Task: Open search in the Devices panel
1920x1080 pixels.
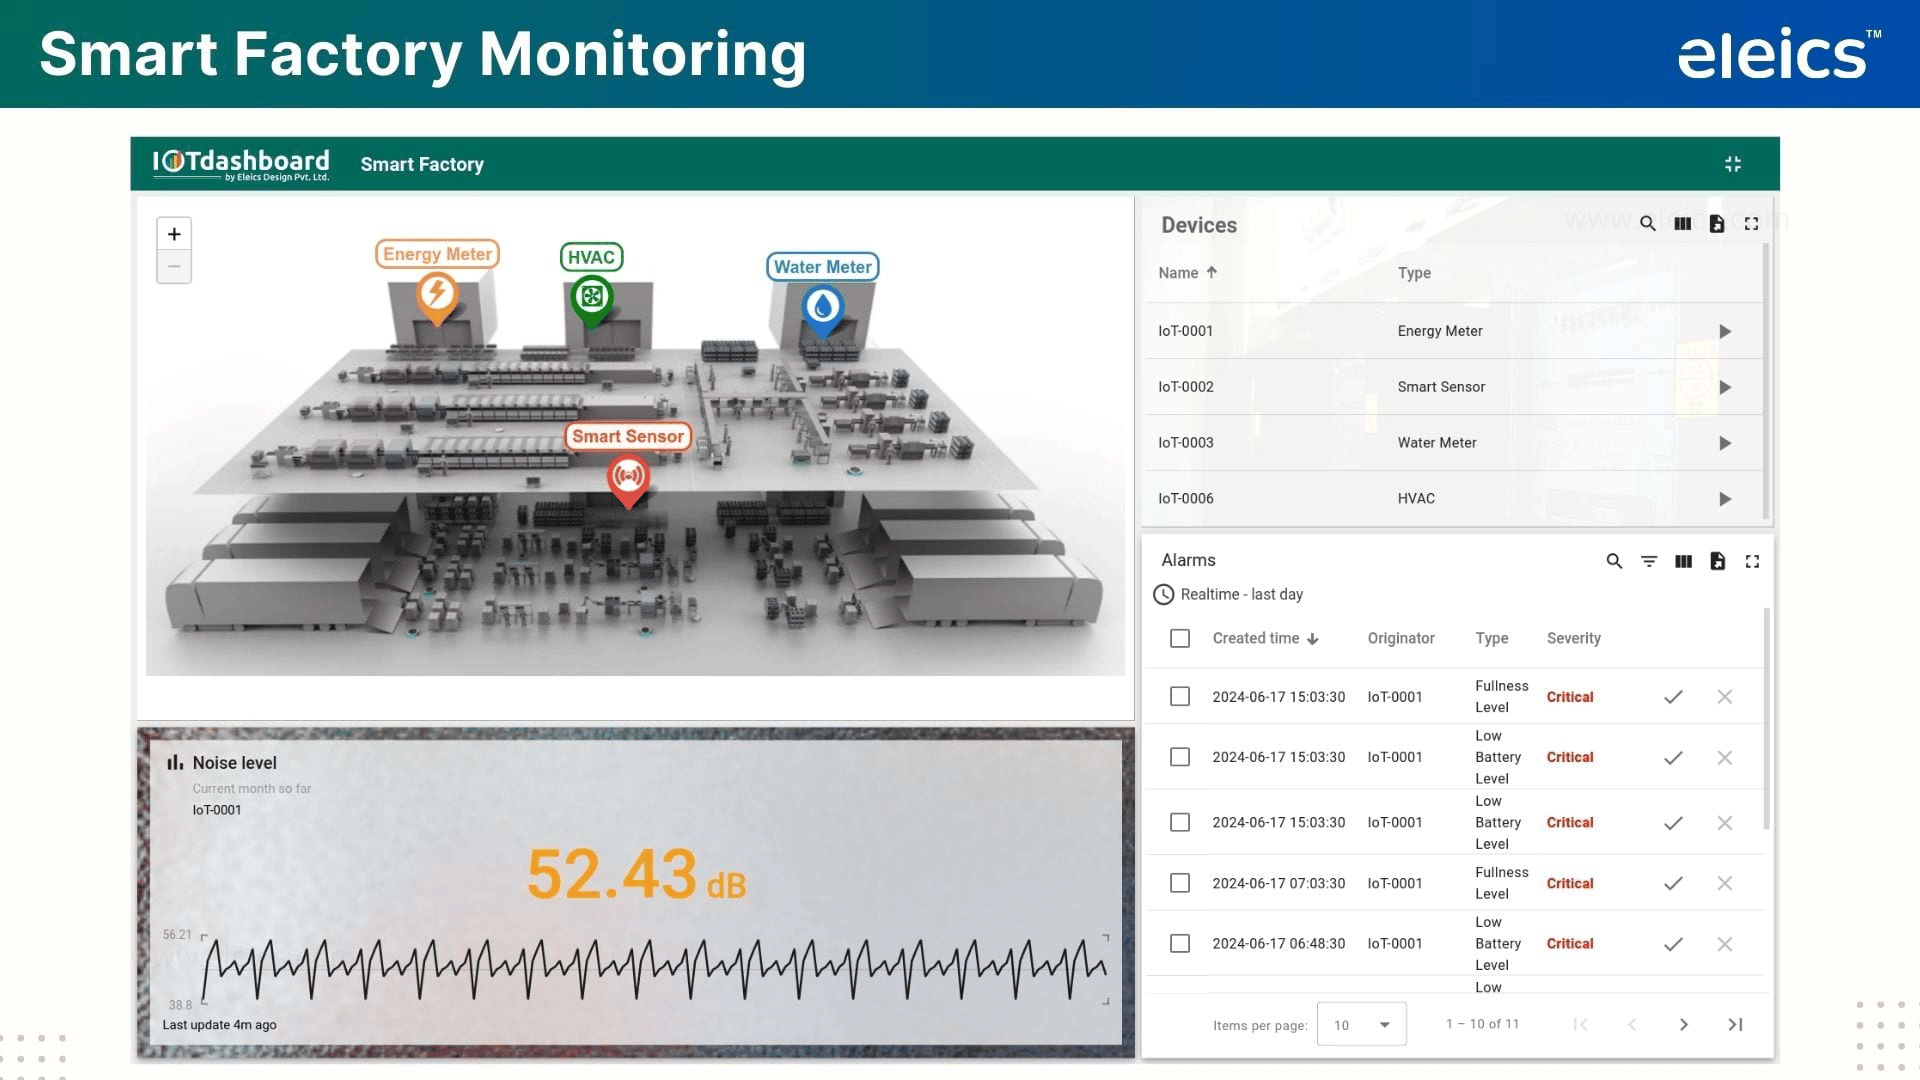Action: (x=1648, y=224)
